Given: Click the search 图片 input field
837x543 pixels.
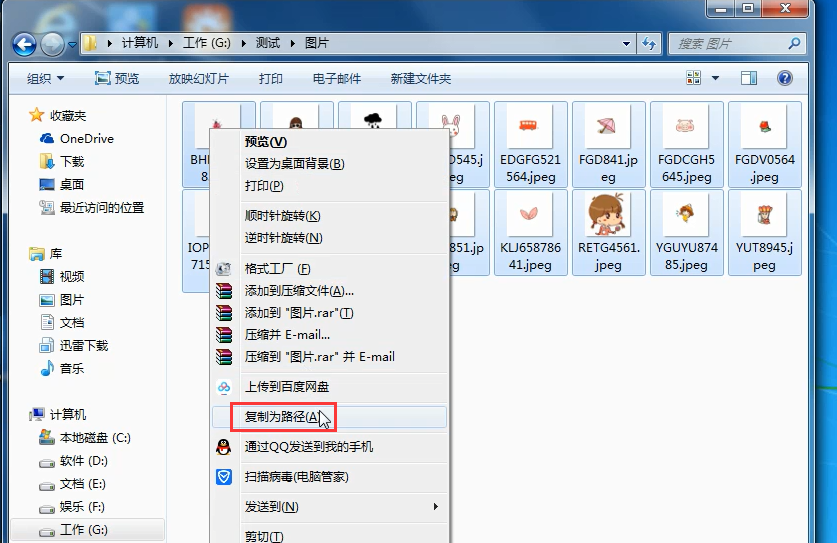Looking at the screenshot, I should [x=728, y=44].
